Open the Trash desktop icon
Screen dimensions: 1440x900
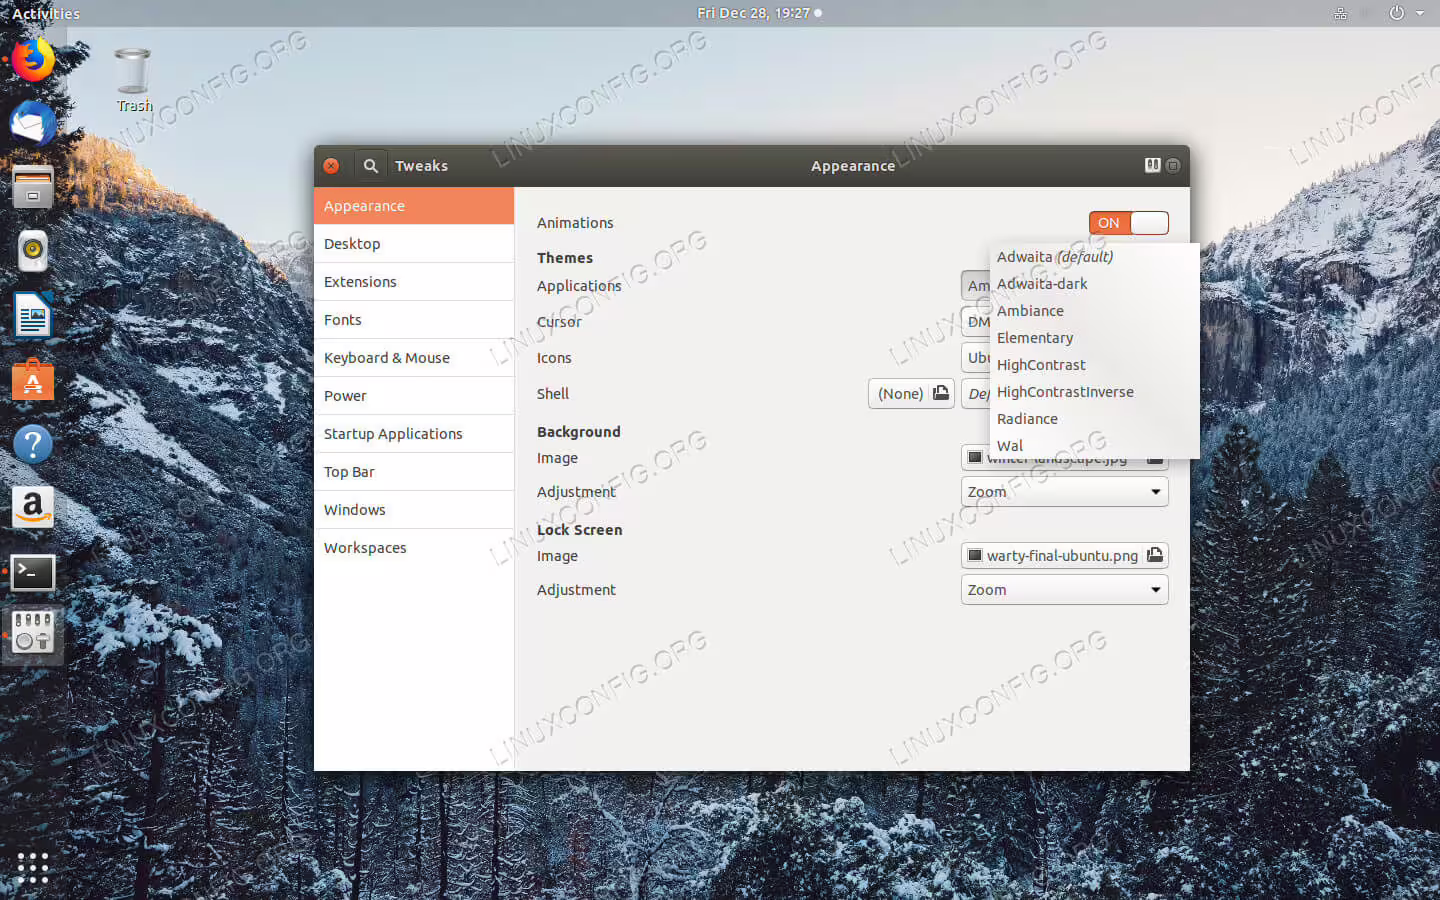point(133,80)
